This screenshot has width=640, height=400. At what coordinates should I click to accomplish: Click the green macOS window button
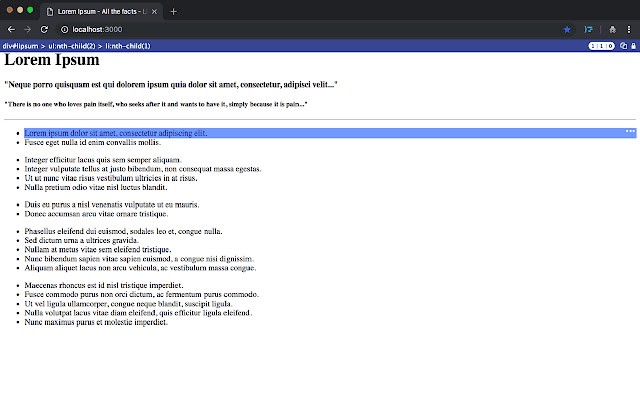pos(30,10)
